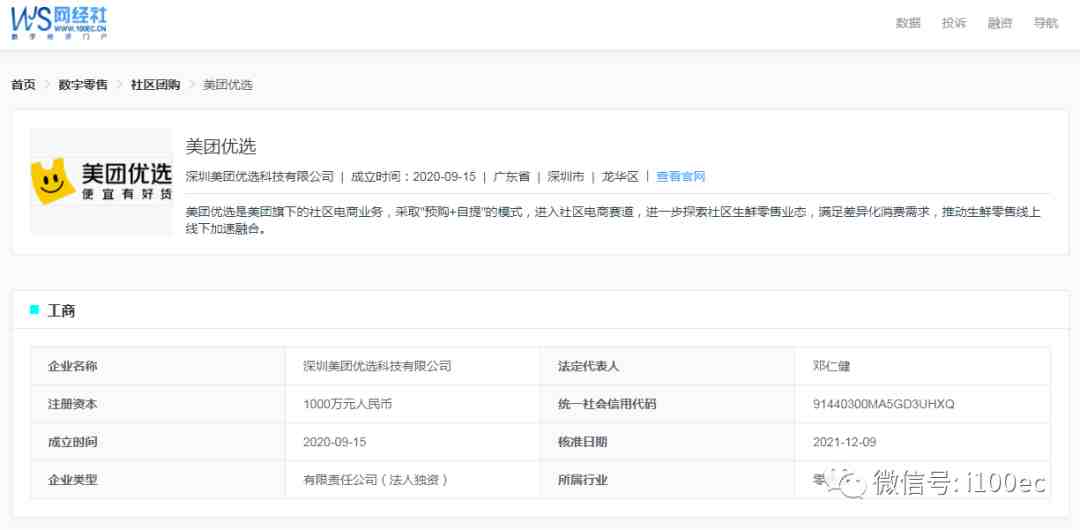Viewport: 1080px width, 530px height.
Task: Go to 首页 in breadcrumb
Action: click(x=23, y=85)
